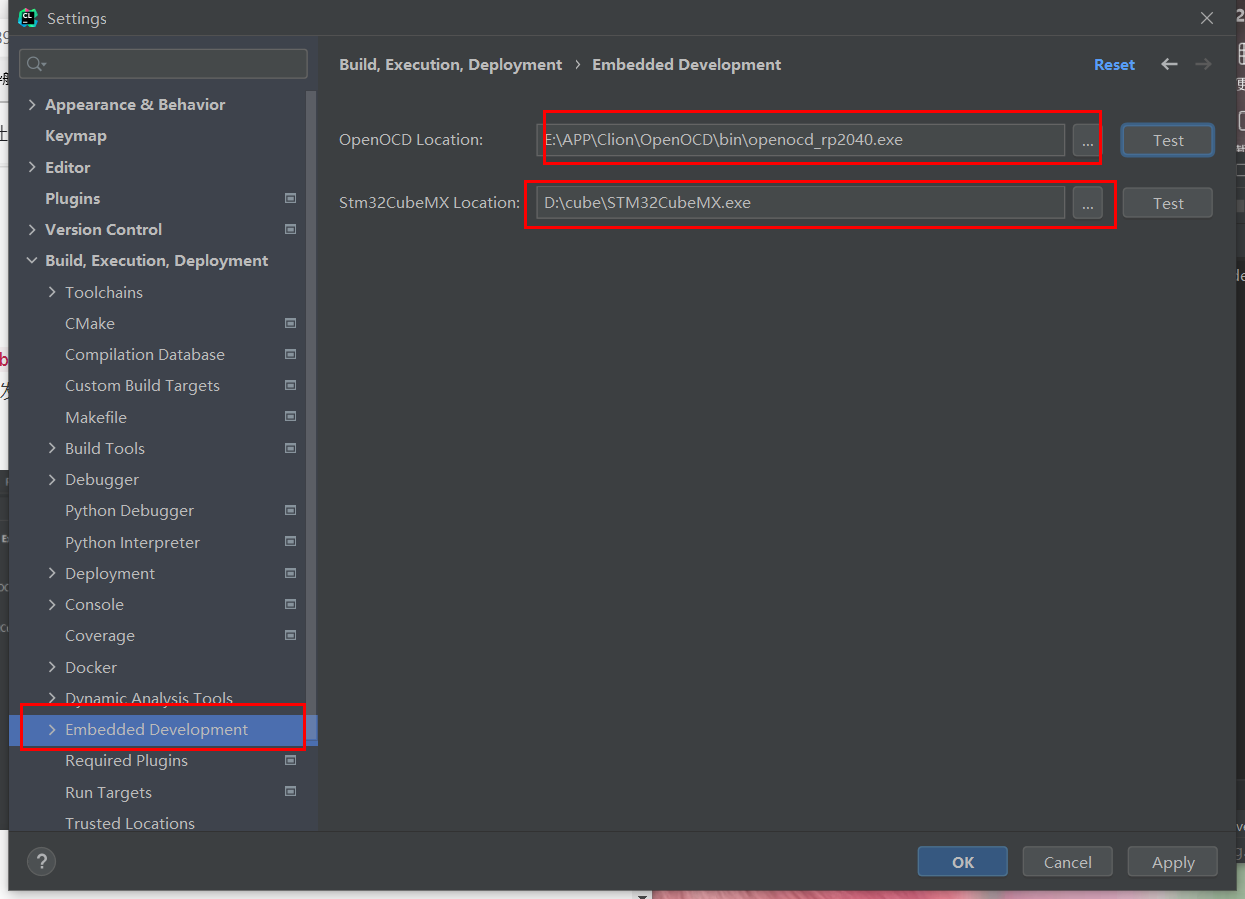The image size is (1245, 899).
Task: Click project-level icon beside Required Plugins
Action: pyautogui.click(x=290, y=760)
